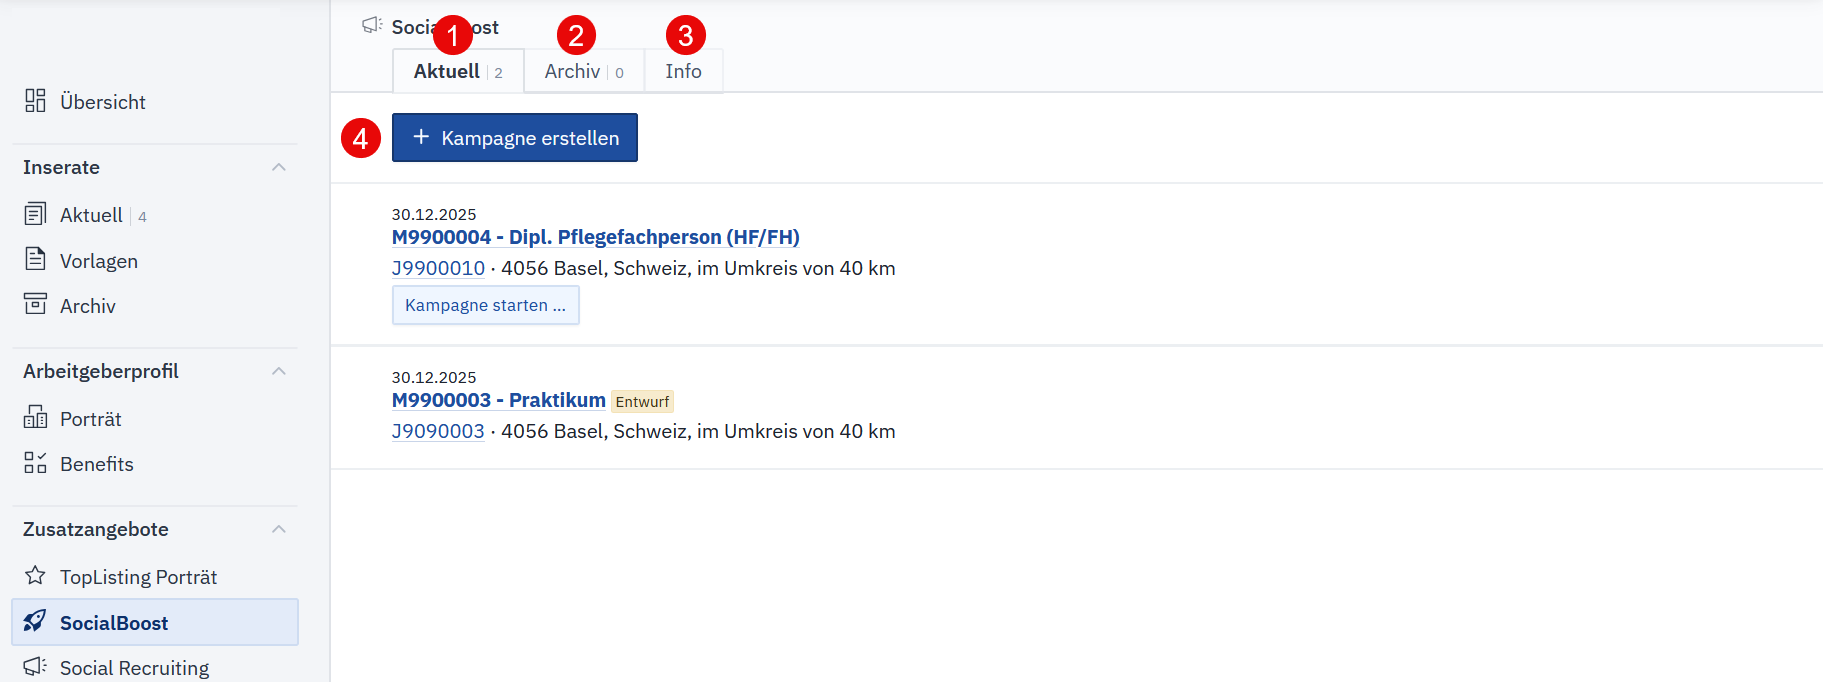Click the Vorlagen document icon
1823x682 pixels.
[35, 259]
